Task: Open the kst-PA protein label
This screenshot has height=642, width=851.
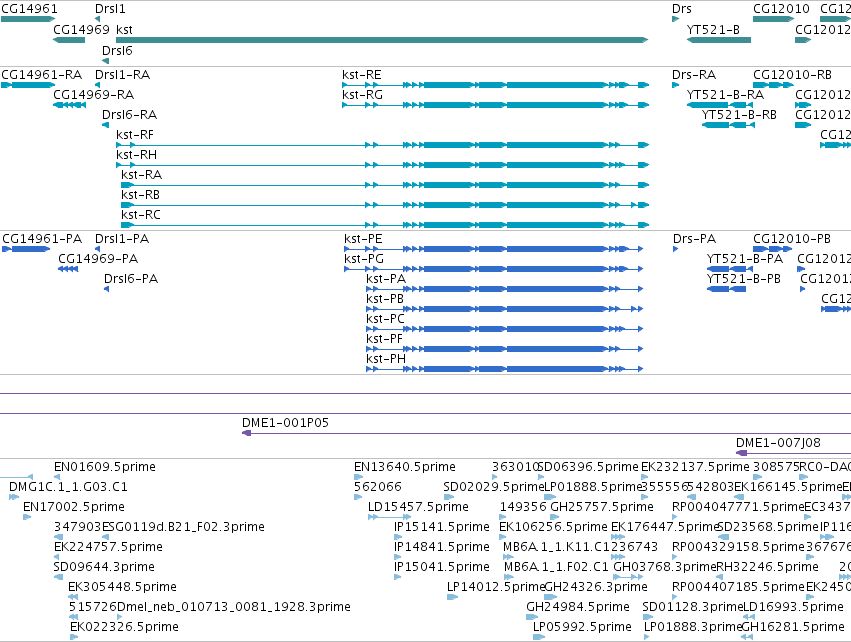Action: click(386, 279)
